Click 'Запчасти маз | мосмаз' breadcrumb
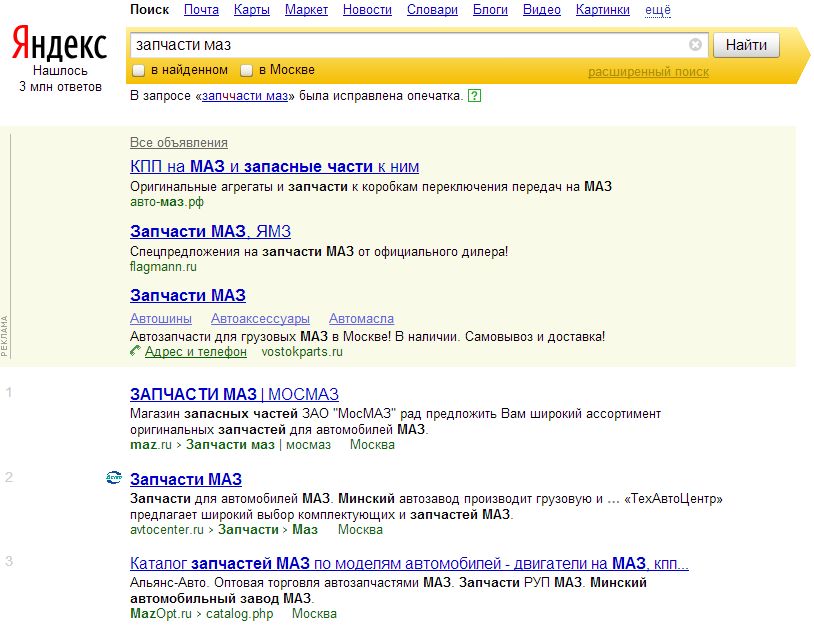Viewport: 814px width, 628px height. point(259,445)
